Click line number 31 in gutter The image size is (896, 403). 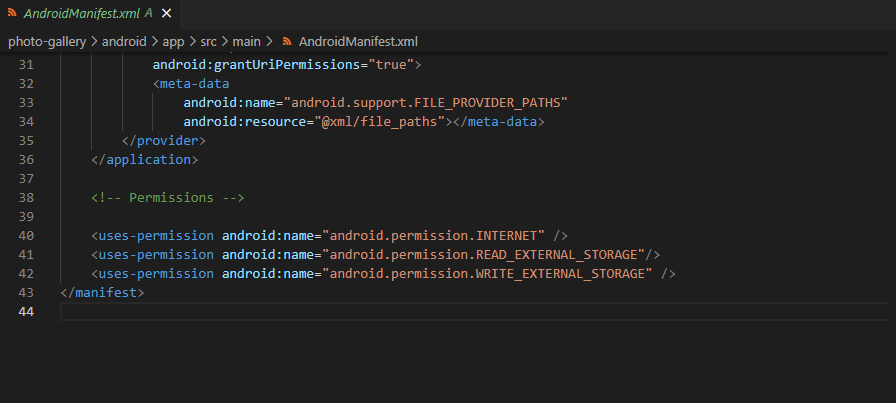click(26, 65)
